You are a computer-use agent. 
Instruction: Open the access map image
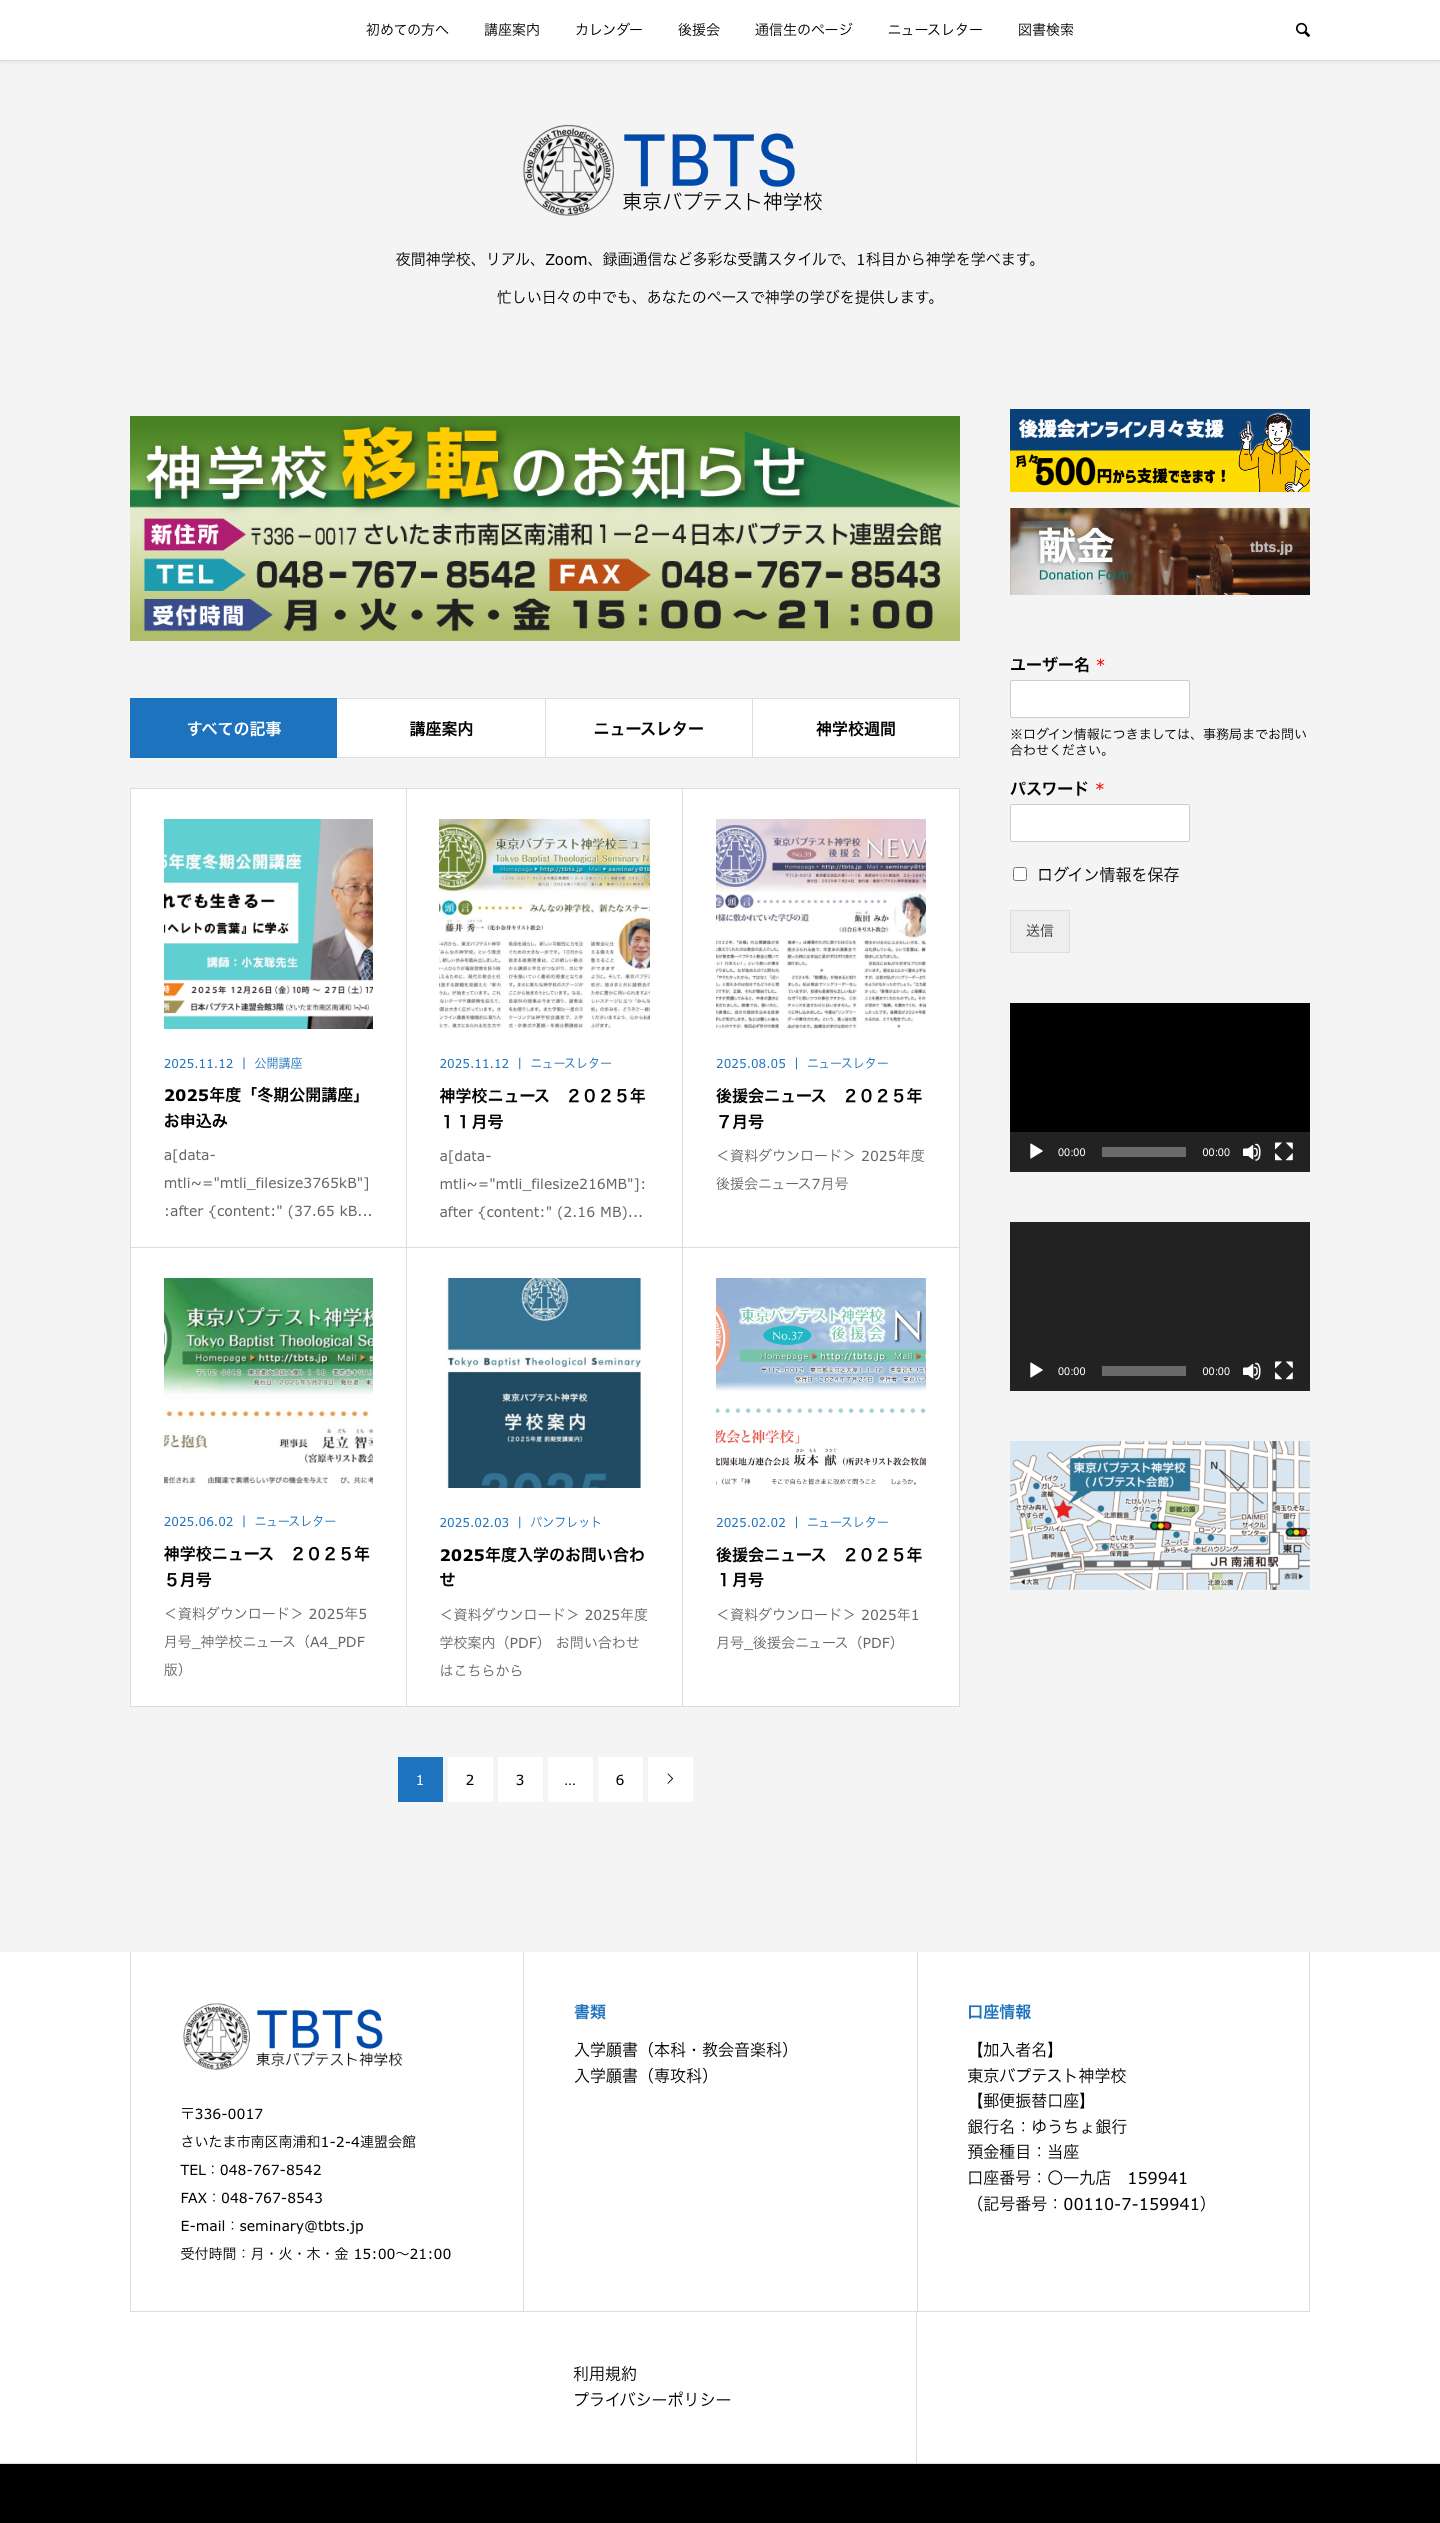1160,1515
